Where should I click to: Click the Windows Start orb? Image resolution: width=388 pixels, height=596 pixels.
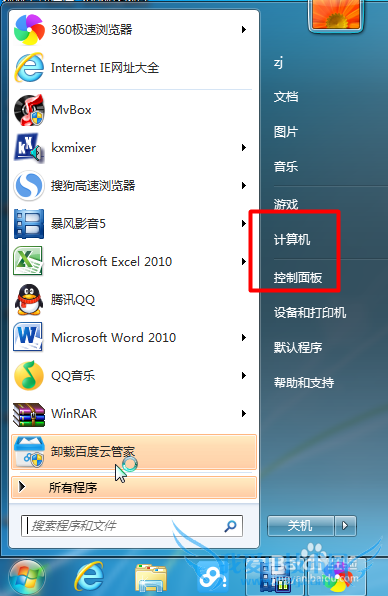[x=27, y=577]
